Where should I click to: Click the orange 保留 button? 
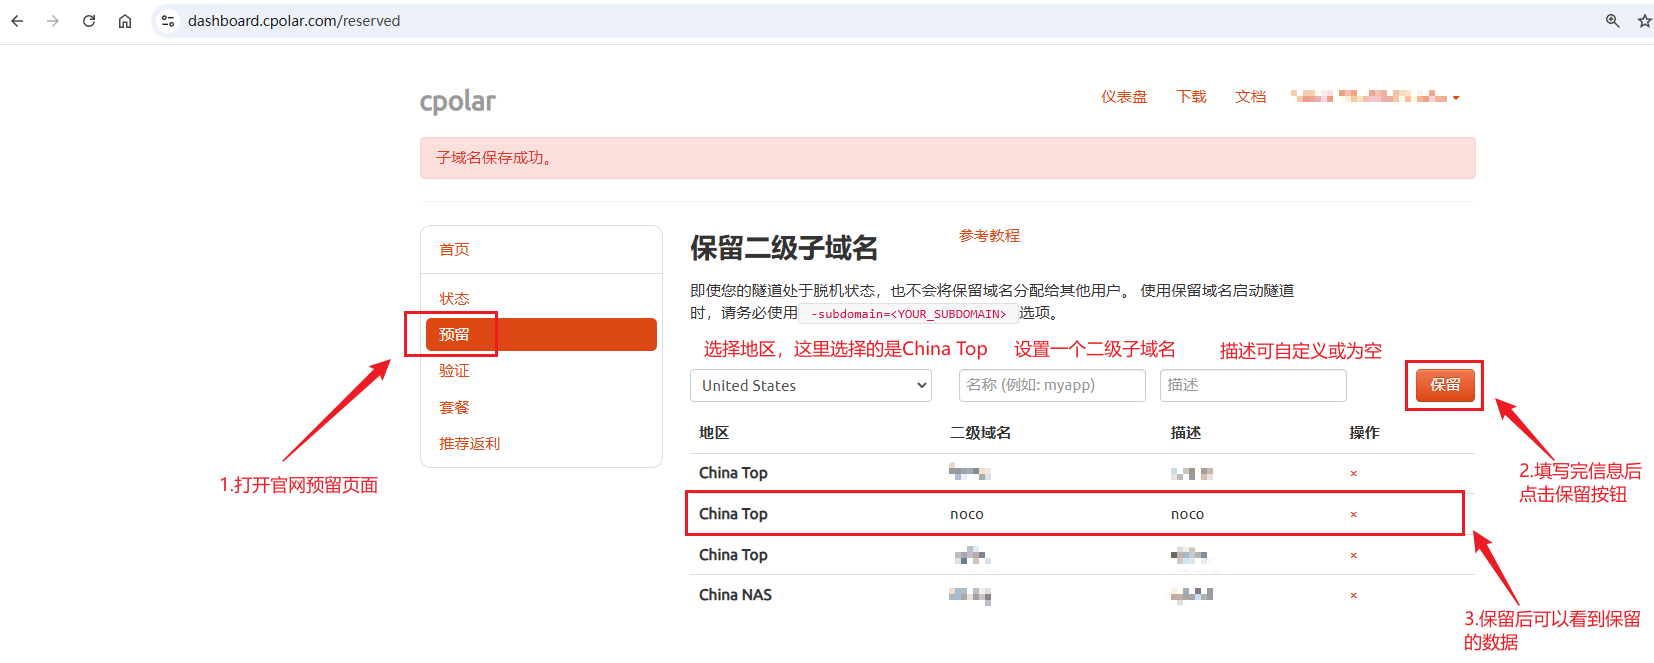[x=1445, y=385]
